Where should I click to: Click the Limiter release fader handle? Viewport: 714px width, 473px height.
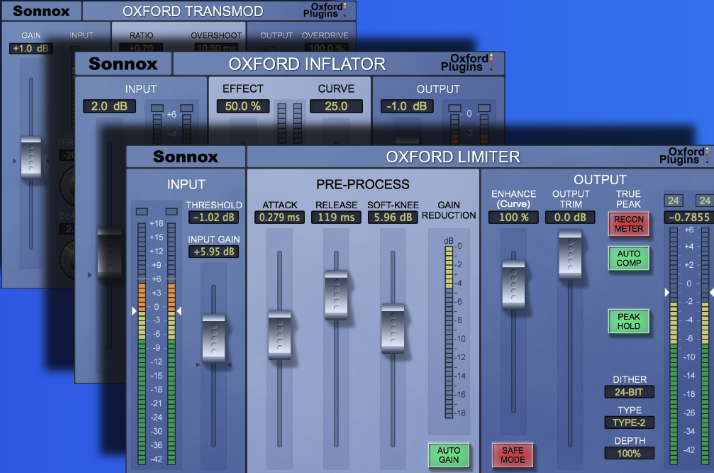[x=336, y=295]
